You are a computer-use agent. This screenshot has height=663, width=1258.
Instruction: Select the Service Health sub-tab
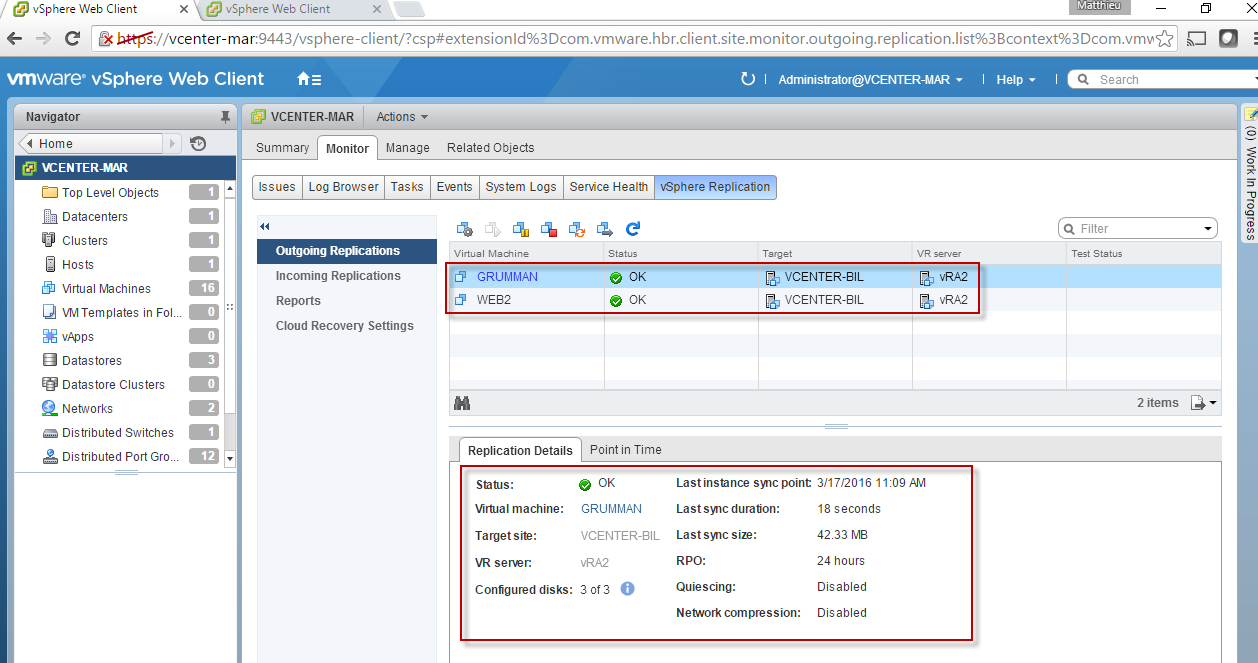point(608,187)
